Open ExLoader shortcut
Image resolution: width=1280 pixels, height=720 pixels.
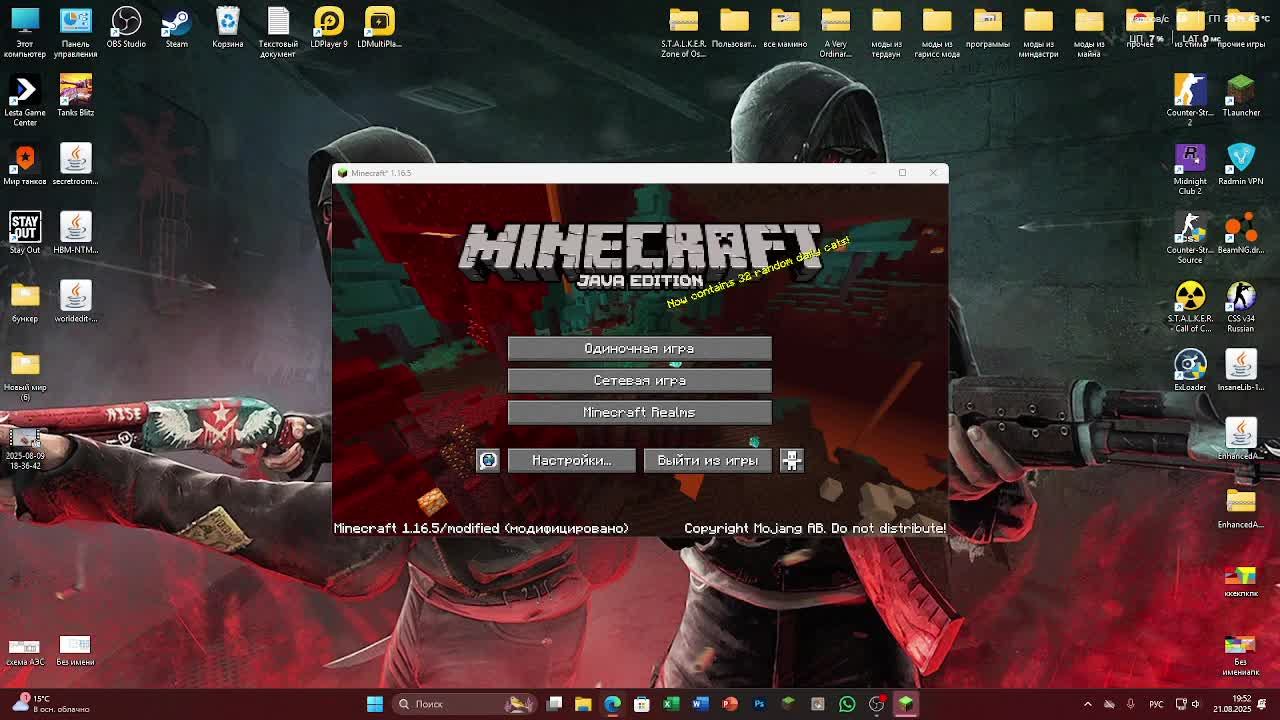tap(1190, 370)
